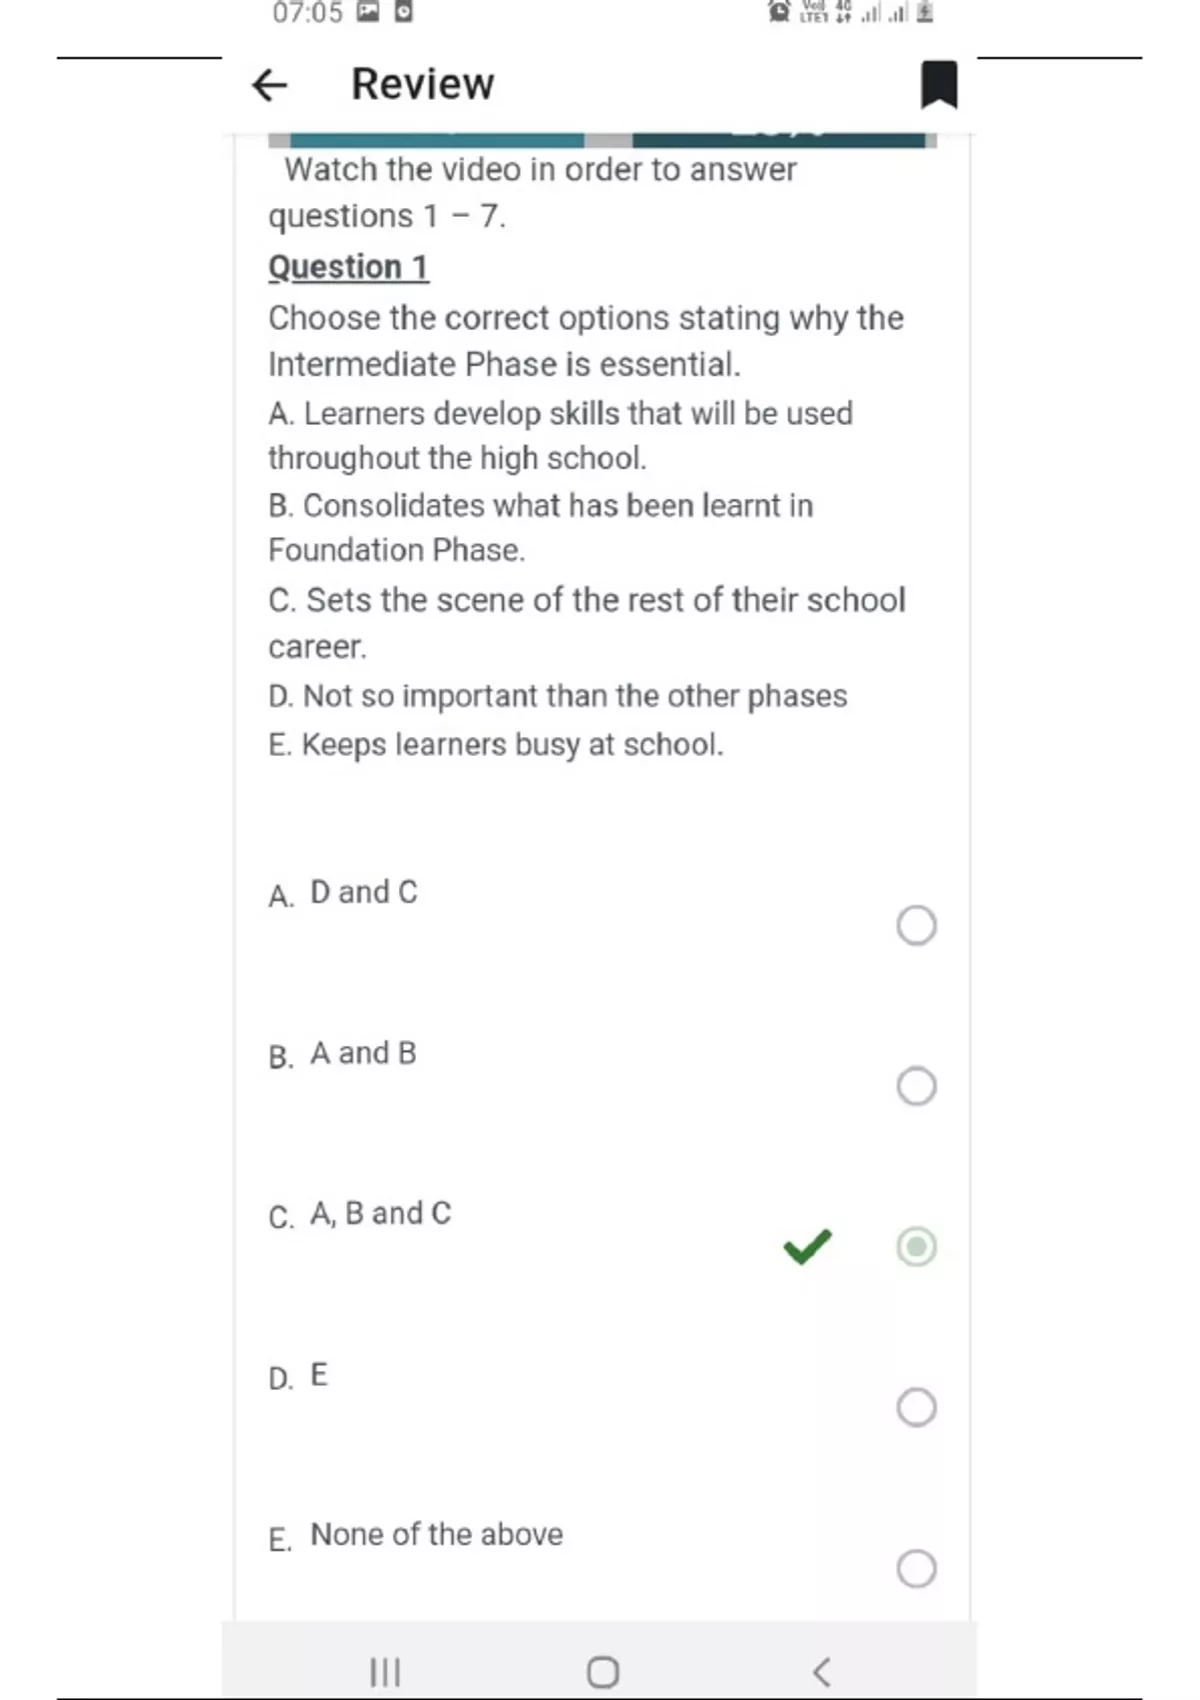Bookmark this question with the bookmark icon
The image size is (1200, 1700).
click(x=938, y=84)
